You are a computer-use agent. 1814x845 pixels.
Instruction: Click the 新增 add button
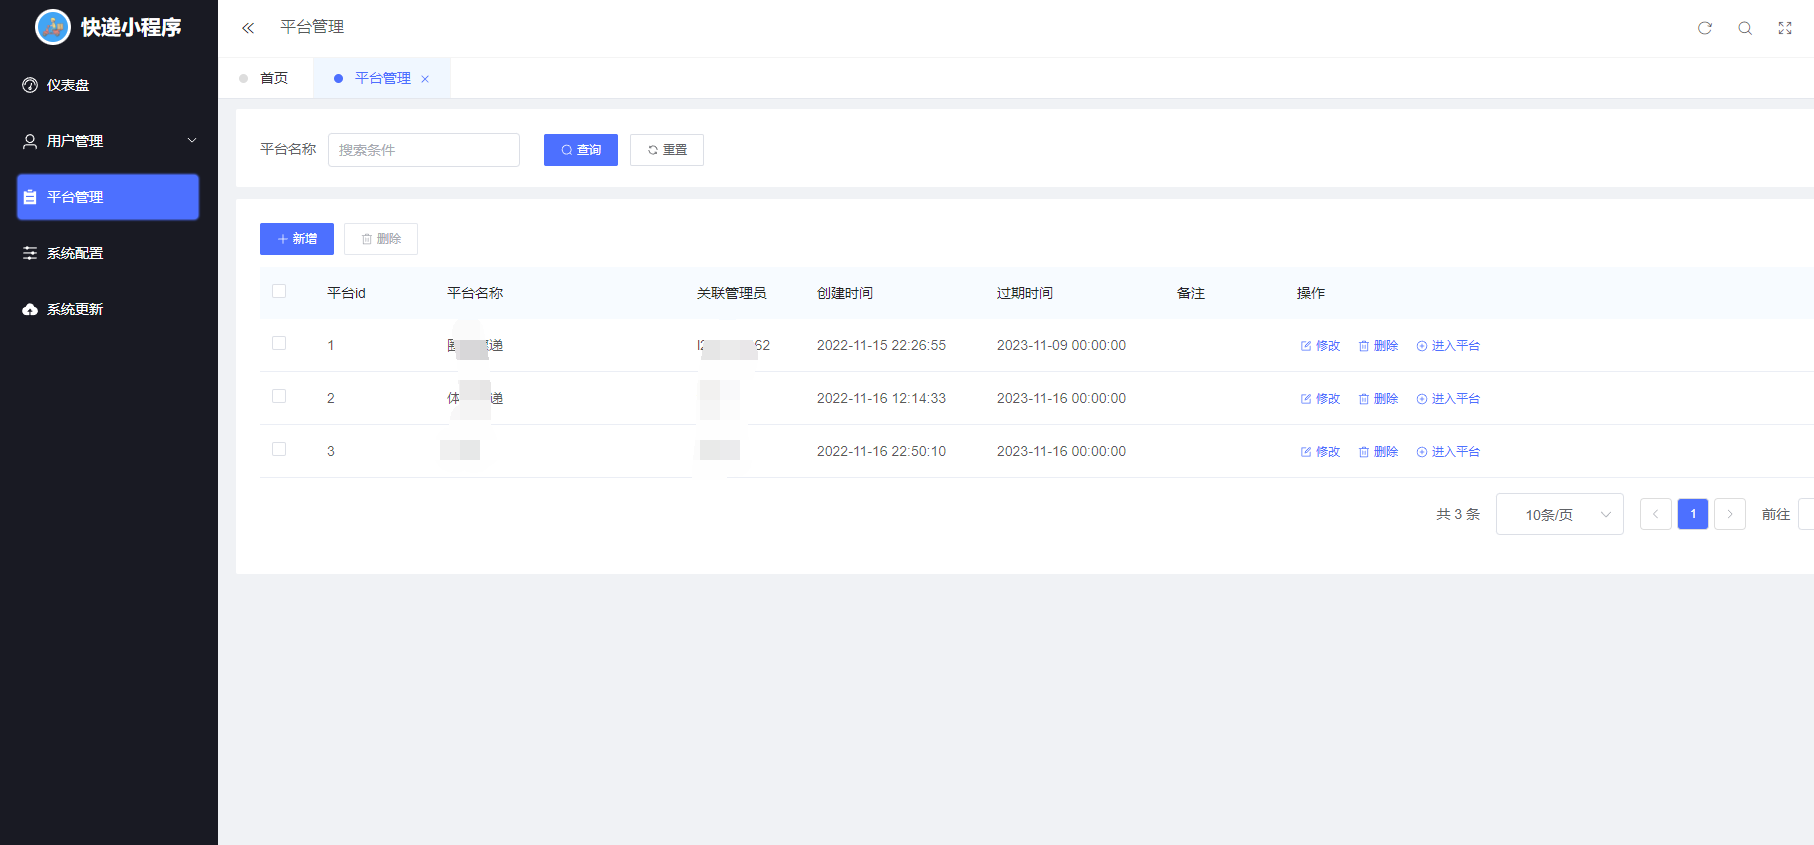pos(297,239)
